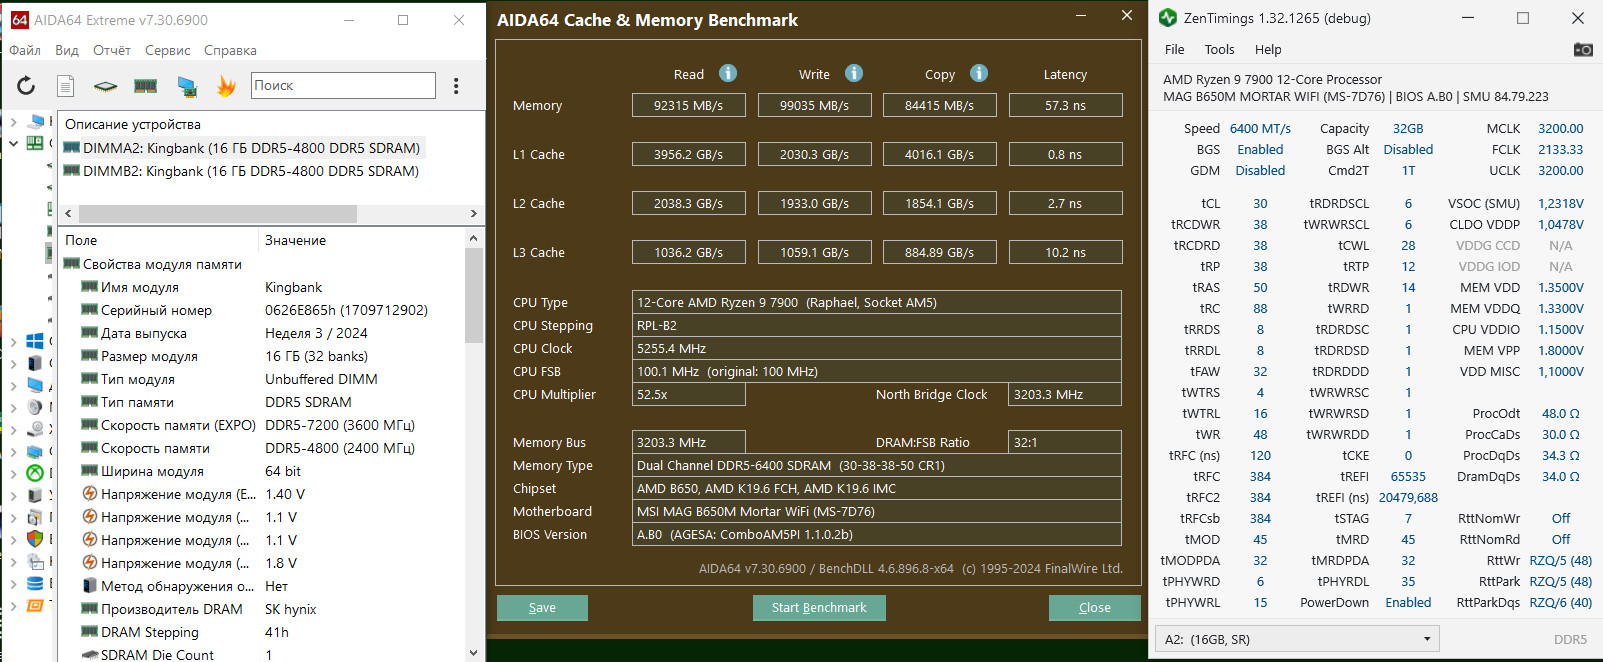The height and width of the screenshot is (662, 1603).
Task: Open the ZenTimings File menu
Action: click(1174, 49)
